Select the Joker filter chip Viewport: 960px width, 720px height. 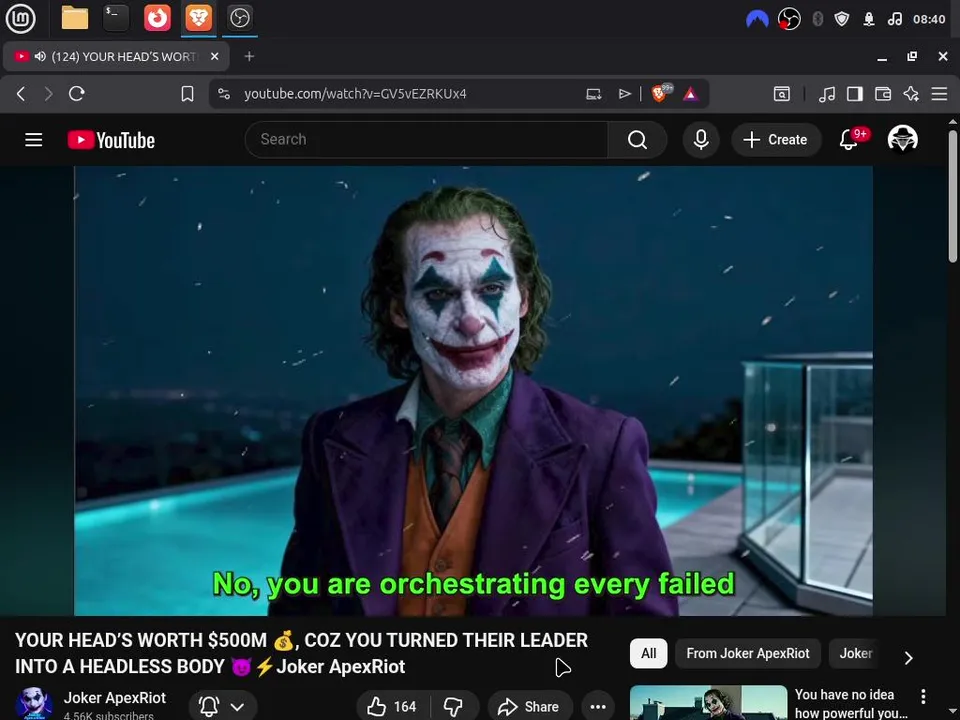855,653
